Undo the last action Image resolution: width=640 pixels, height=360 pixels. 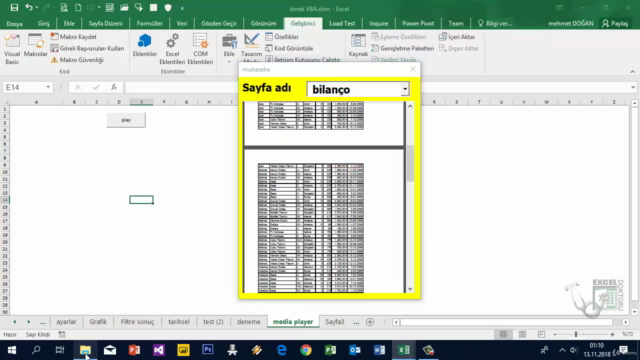tap(29, 8)
